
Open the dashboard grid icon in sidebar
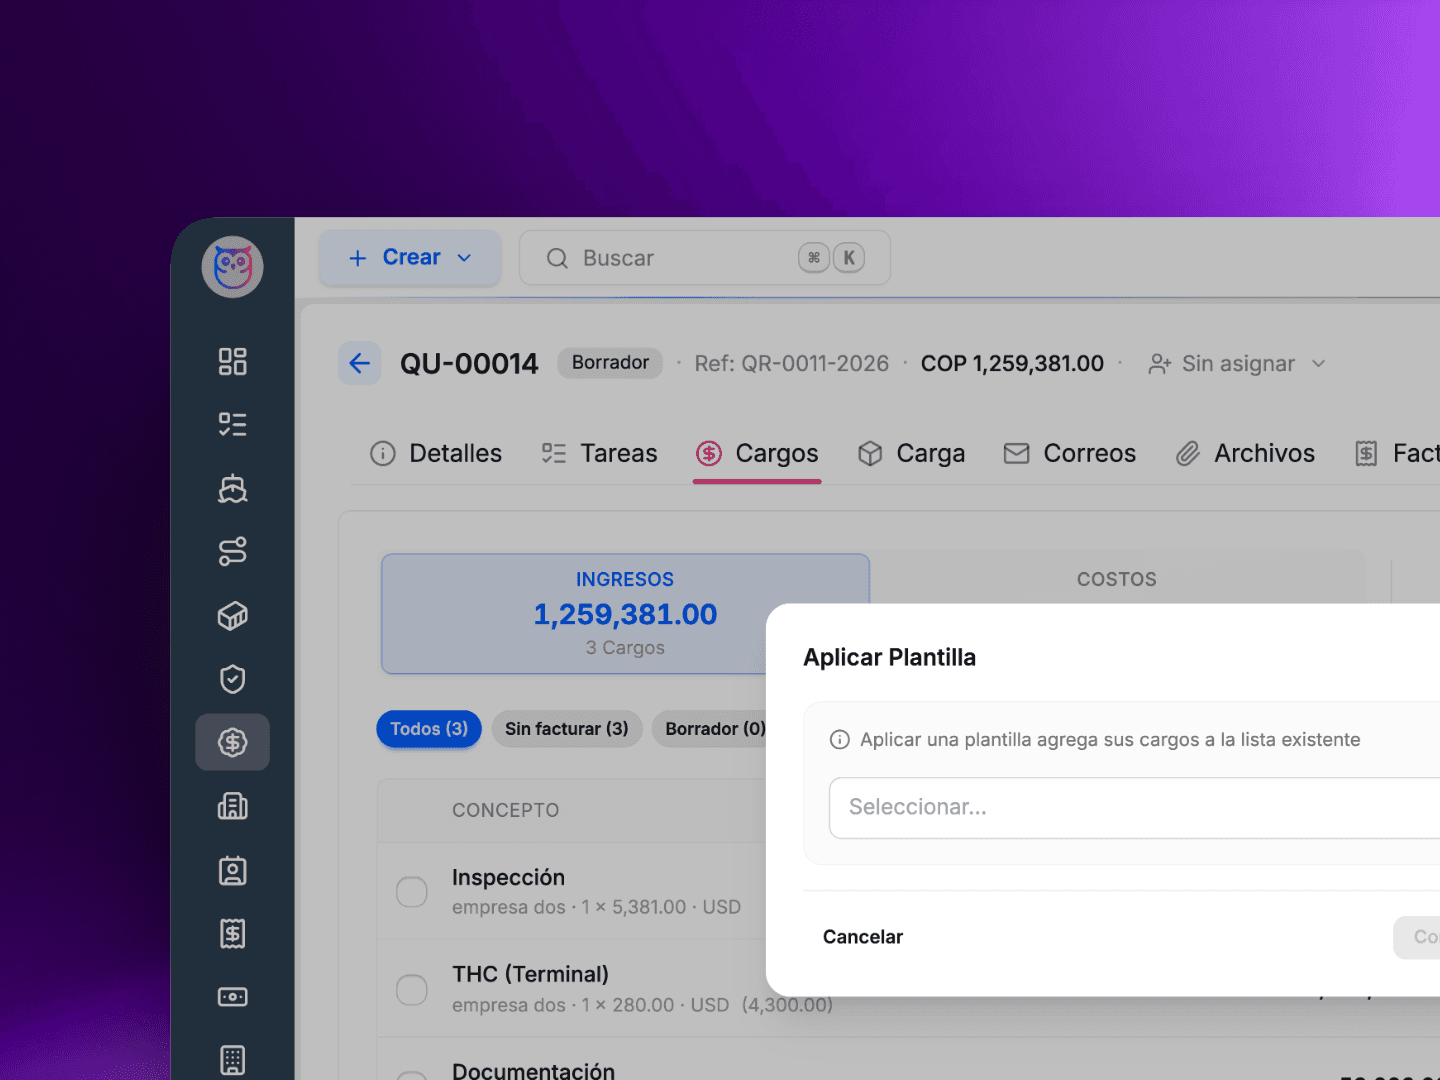[232, 361]
